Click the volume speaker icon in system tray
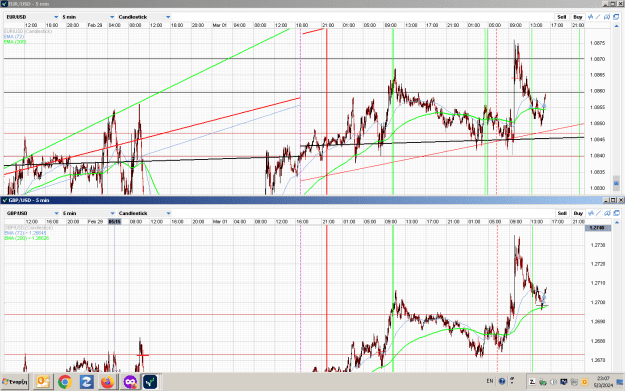This screenshot has height=391, width=625. click(553, 382)
